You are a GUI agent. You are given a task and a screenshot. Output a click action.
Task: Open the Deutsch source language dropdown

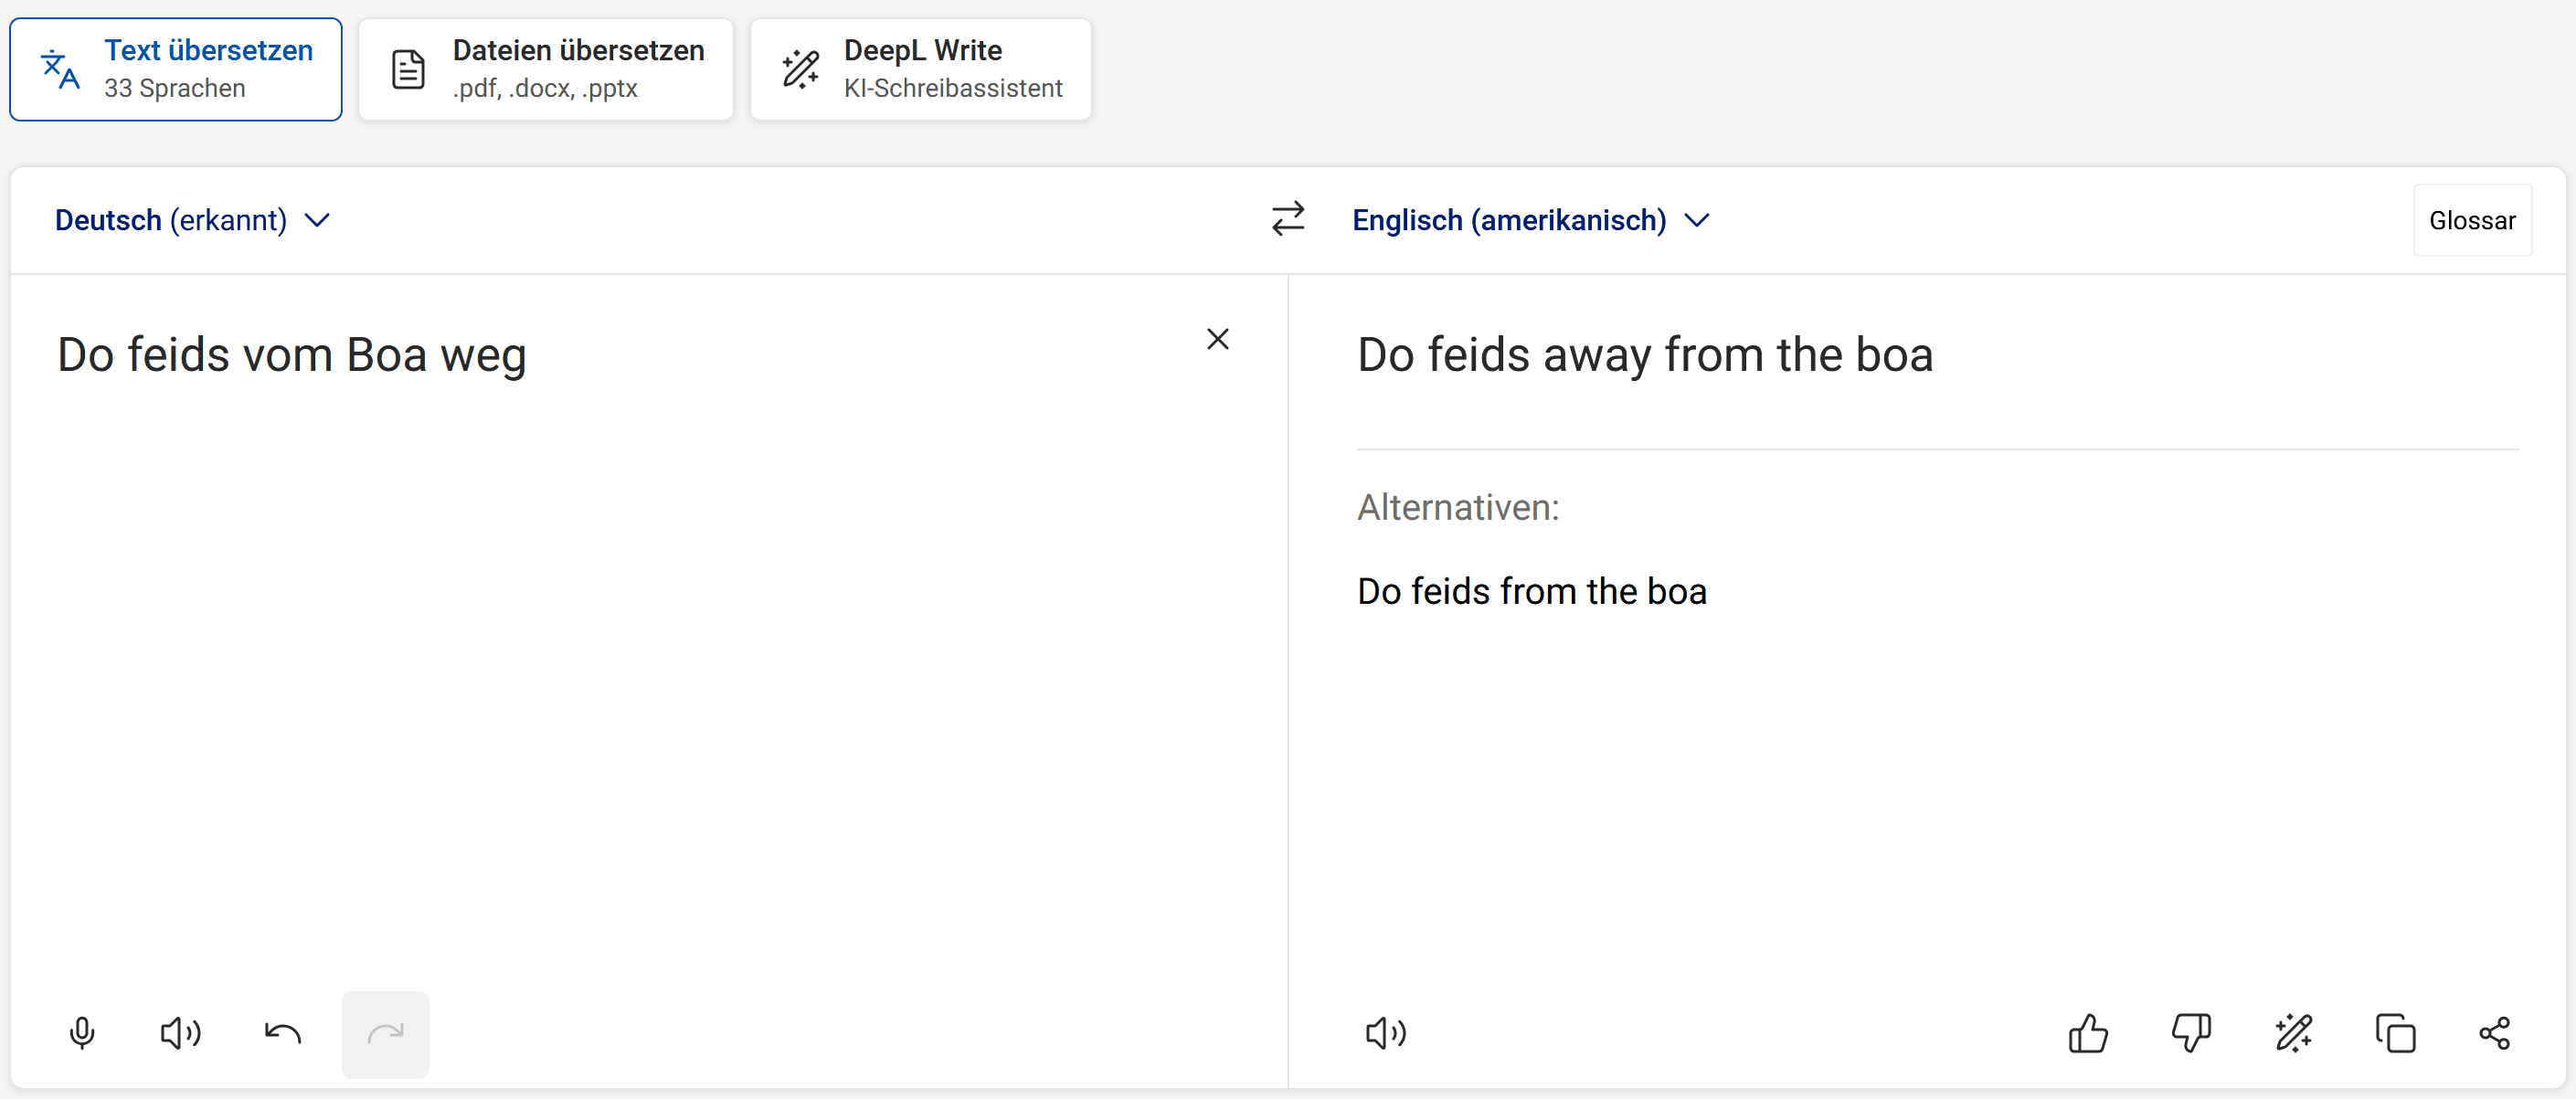tap(192, 220)
